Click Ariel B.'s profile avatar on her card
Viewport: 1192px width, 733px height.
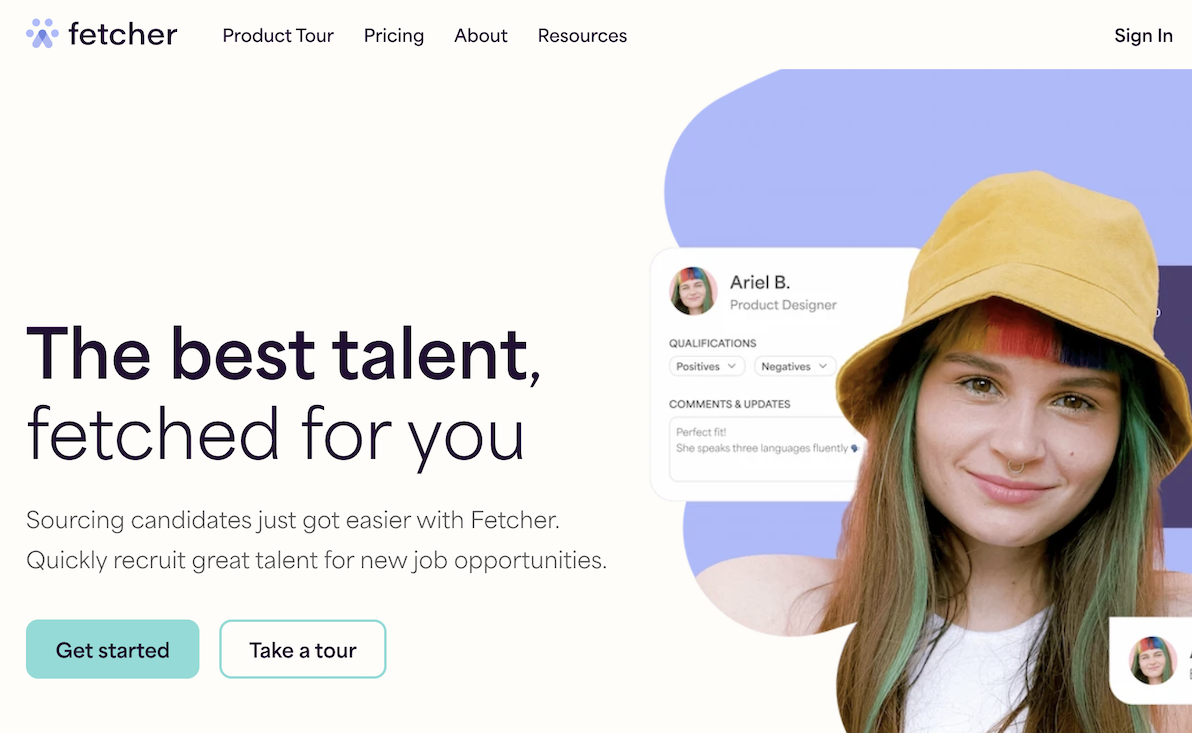point(693,291)
